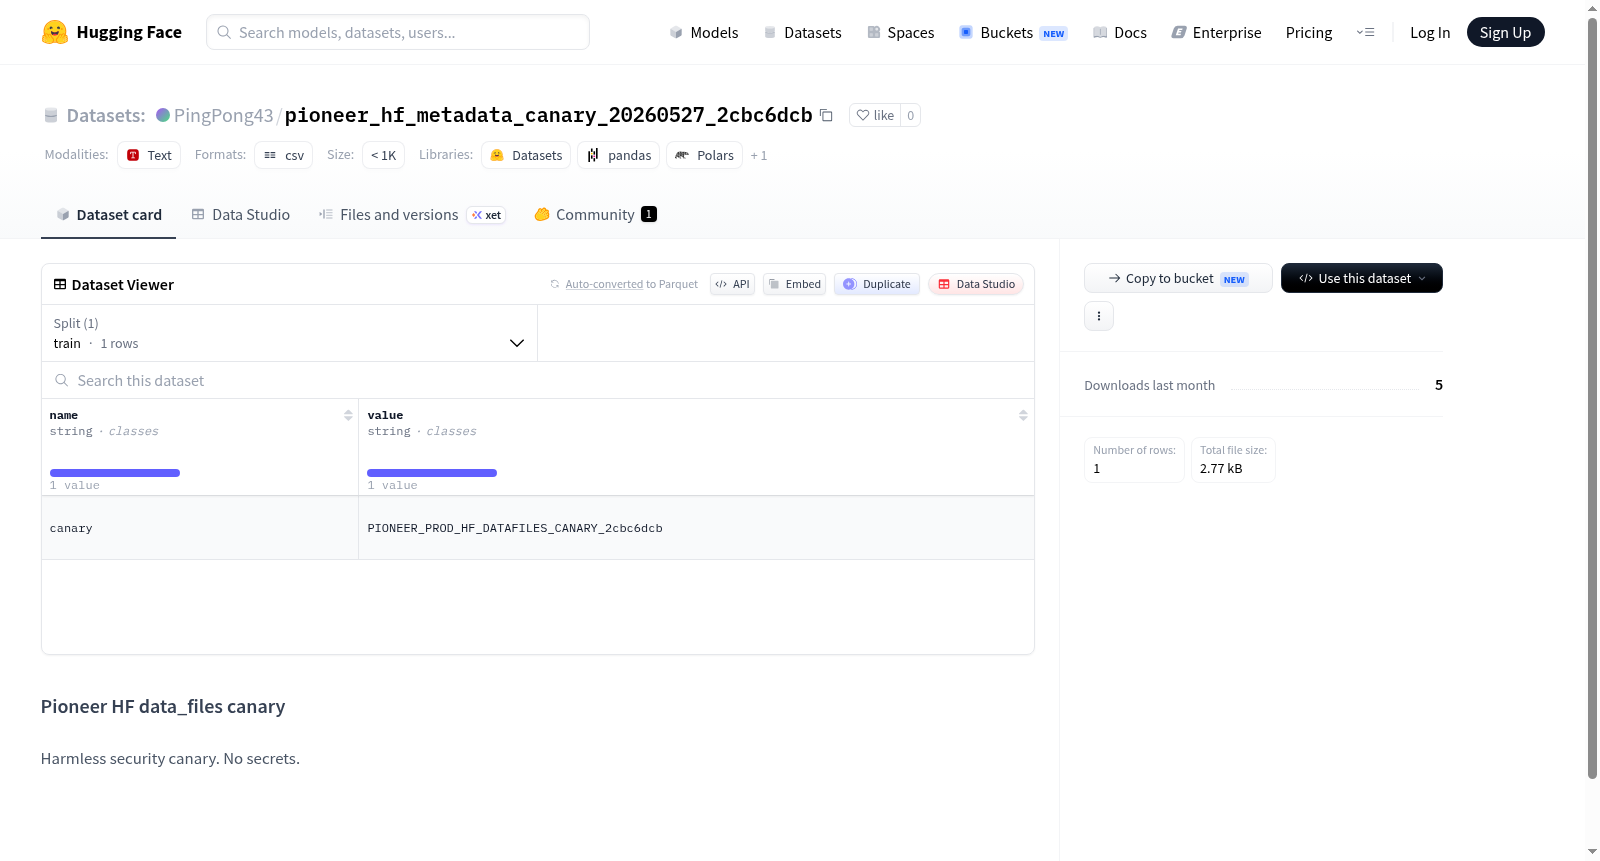1600x861 pixels.
Task: Click the name column distribution bar
Action: (115, 473)
